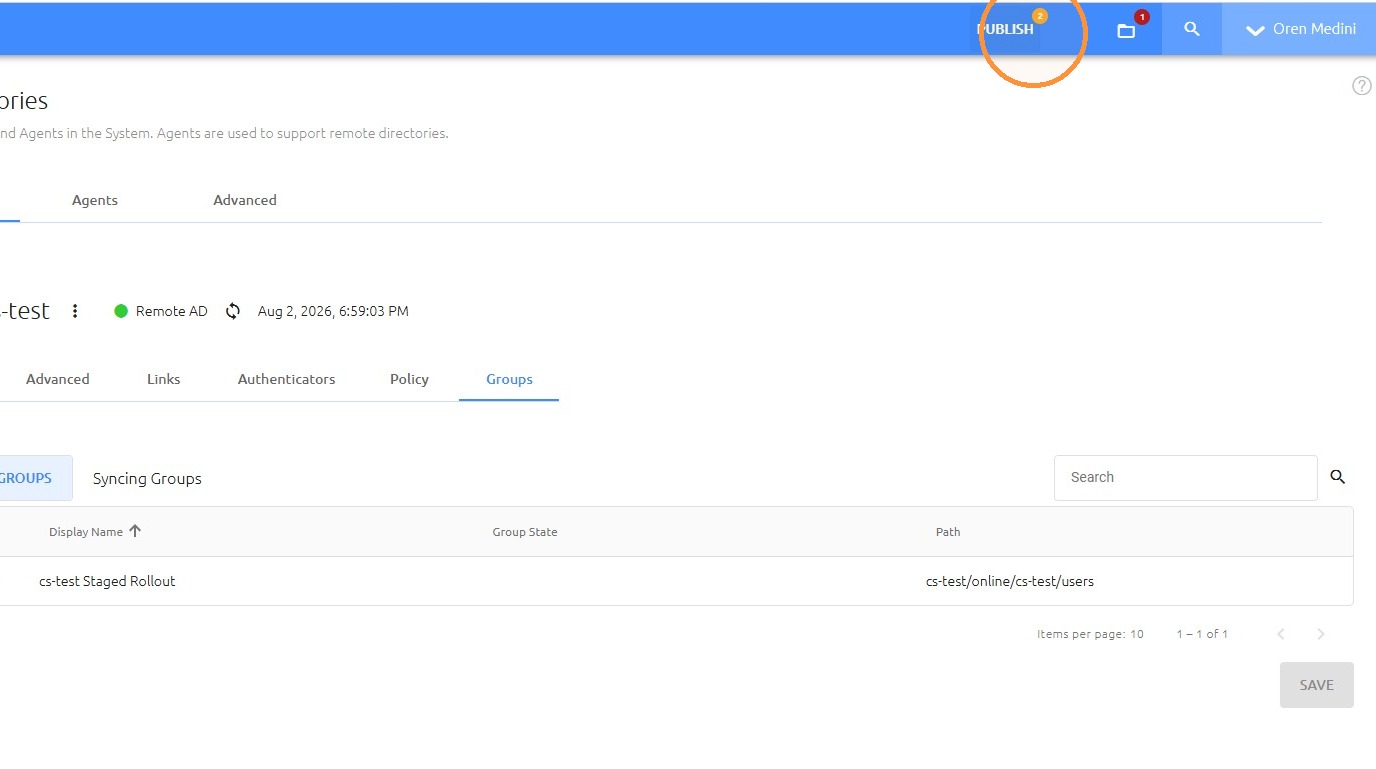Viewport: 1376px width, 769px height.
Task: Switch to the top-level Advanced tab beside Agents
Action: click(245, 200)
